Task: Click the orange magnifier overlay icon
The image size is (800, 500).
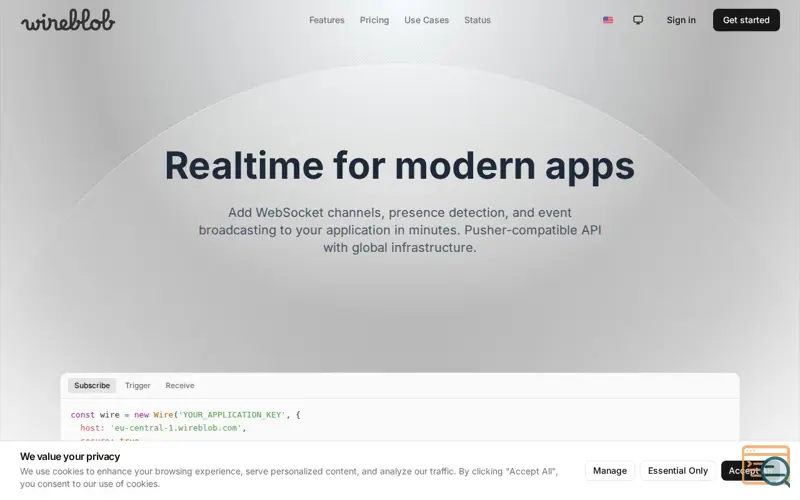Action: pyautogui.click(x=767, y=466)
